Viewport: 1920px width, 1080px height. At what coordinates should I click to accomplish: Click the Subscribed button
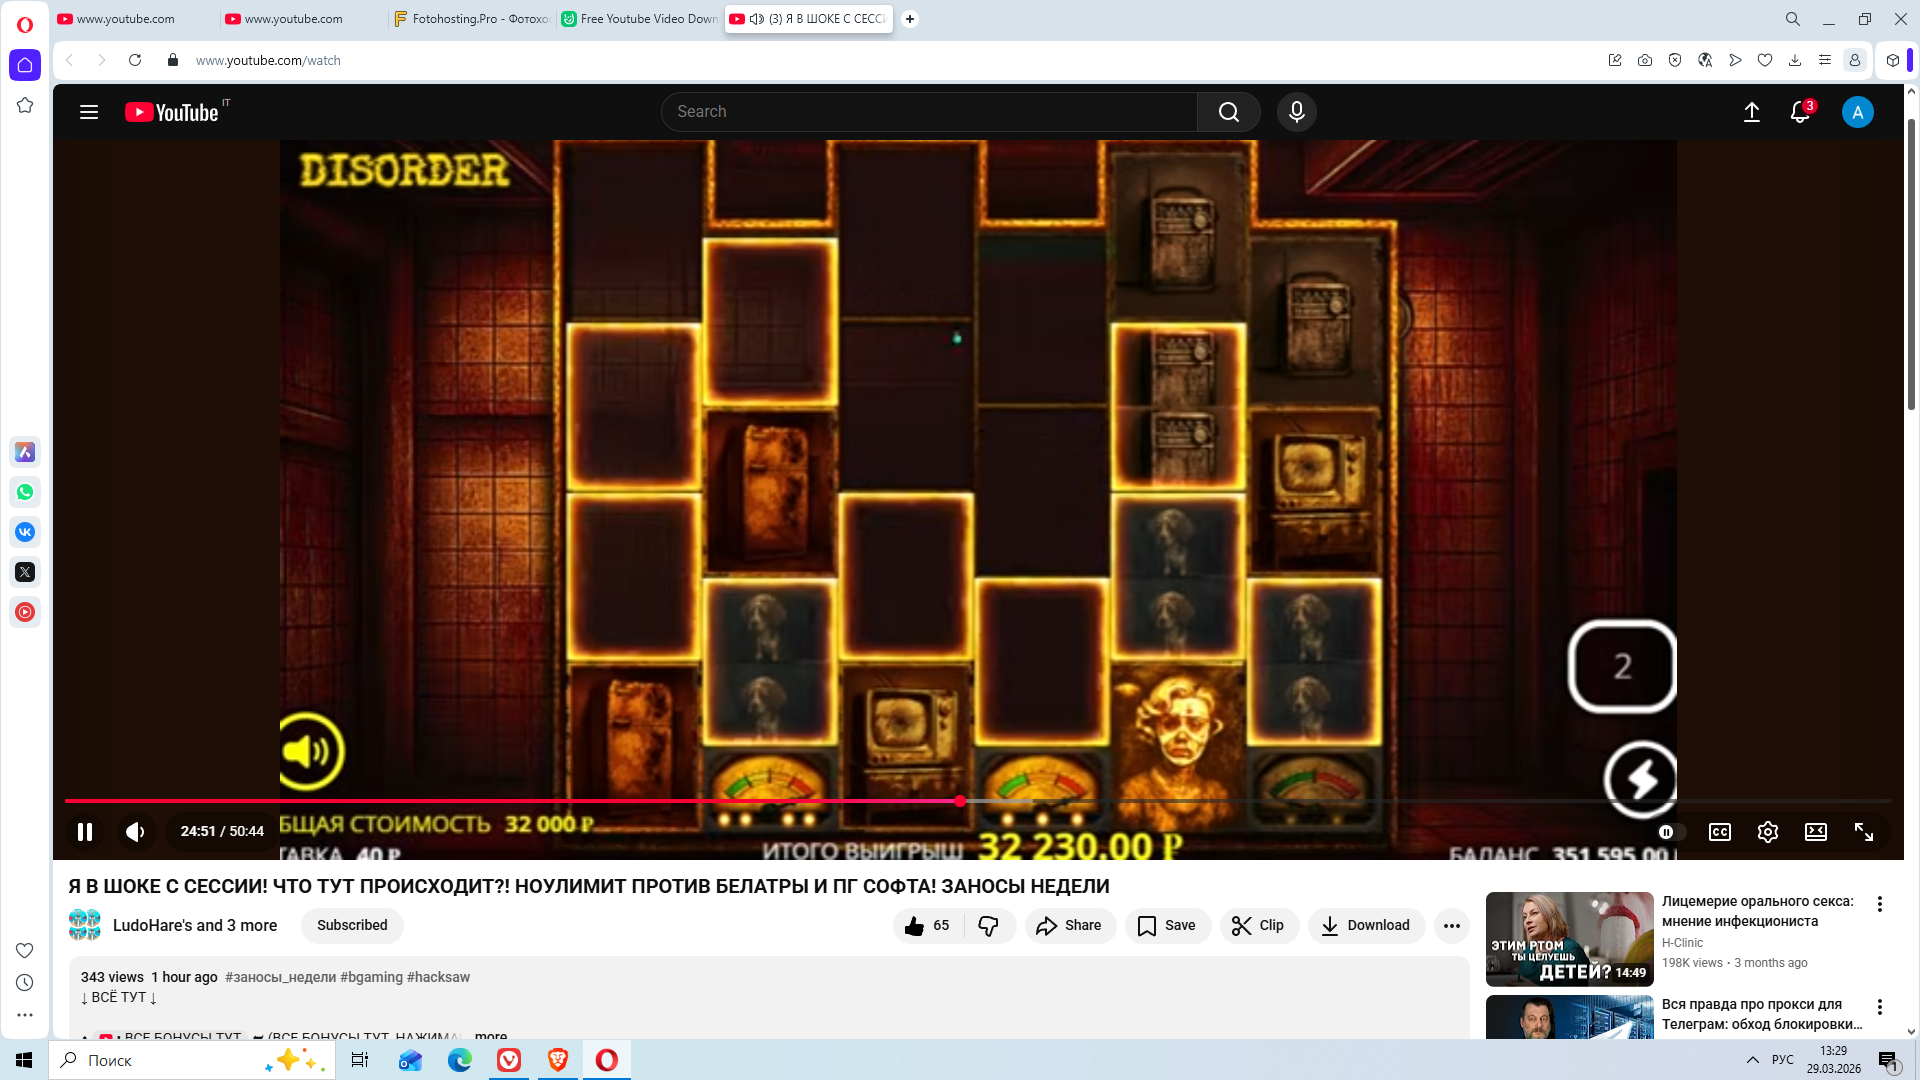point(352,926)
